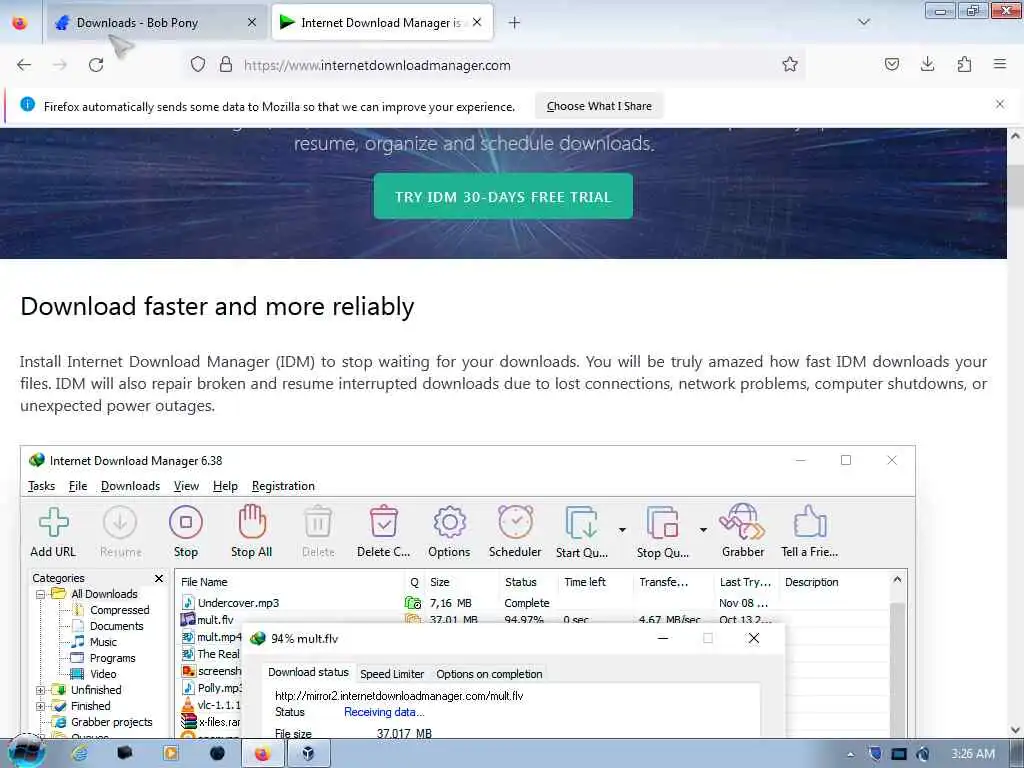Click the Tell a Frie... thumbs-up icon
Viewport: 1024px width, 768px height.
pos(810,522)
